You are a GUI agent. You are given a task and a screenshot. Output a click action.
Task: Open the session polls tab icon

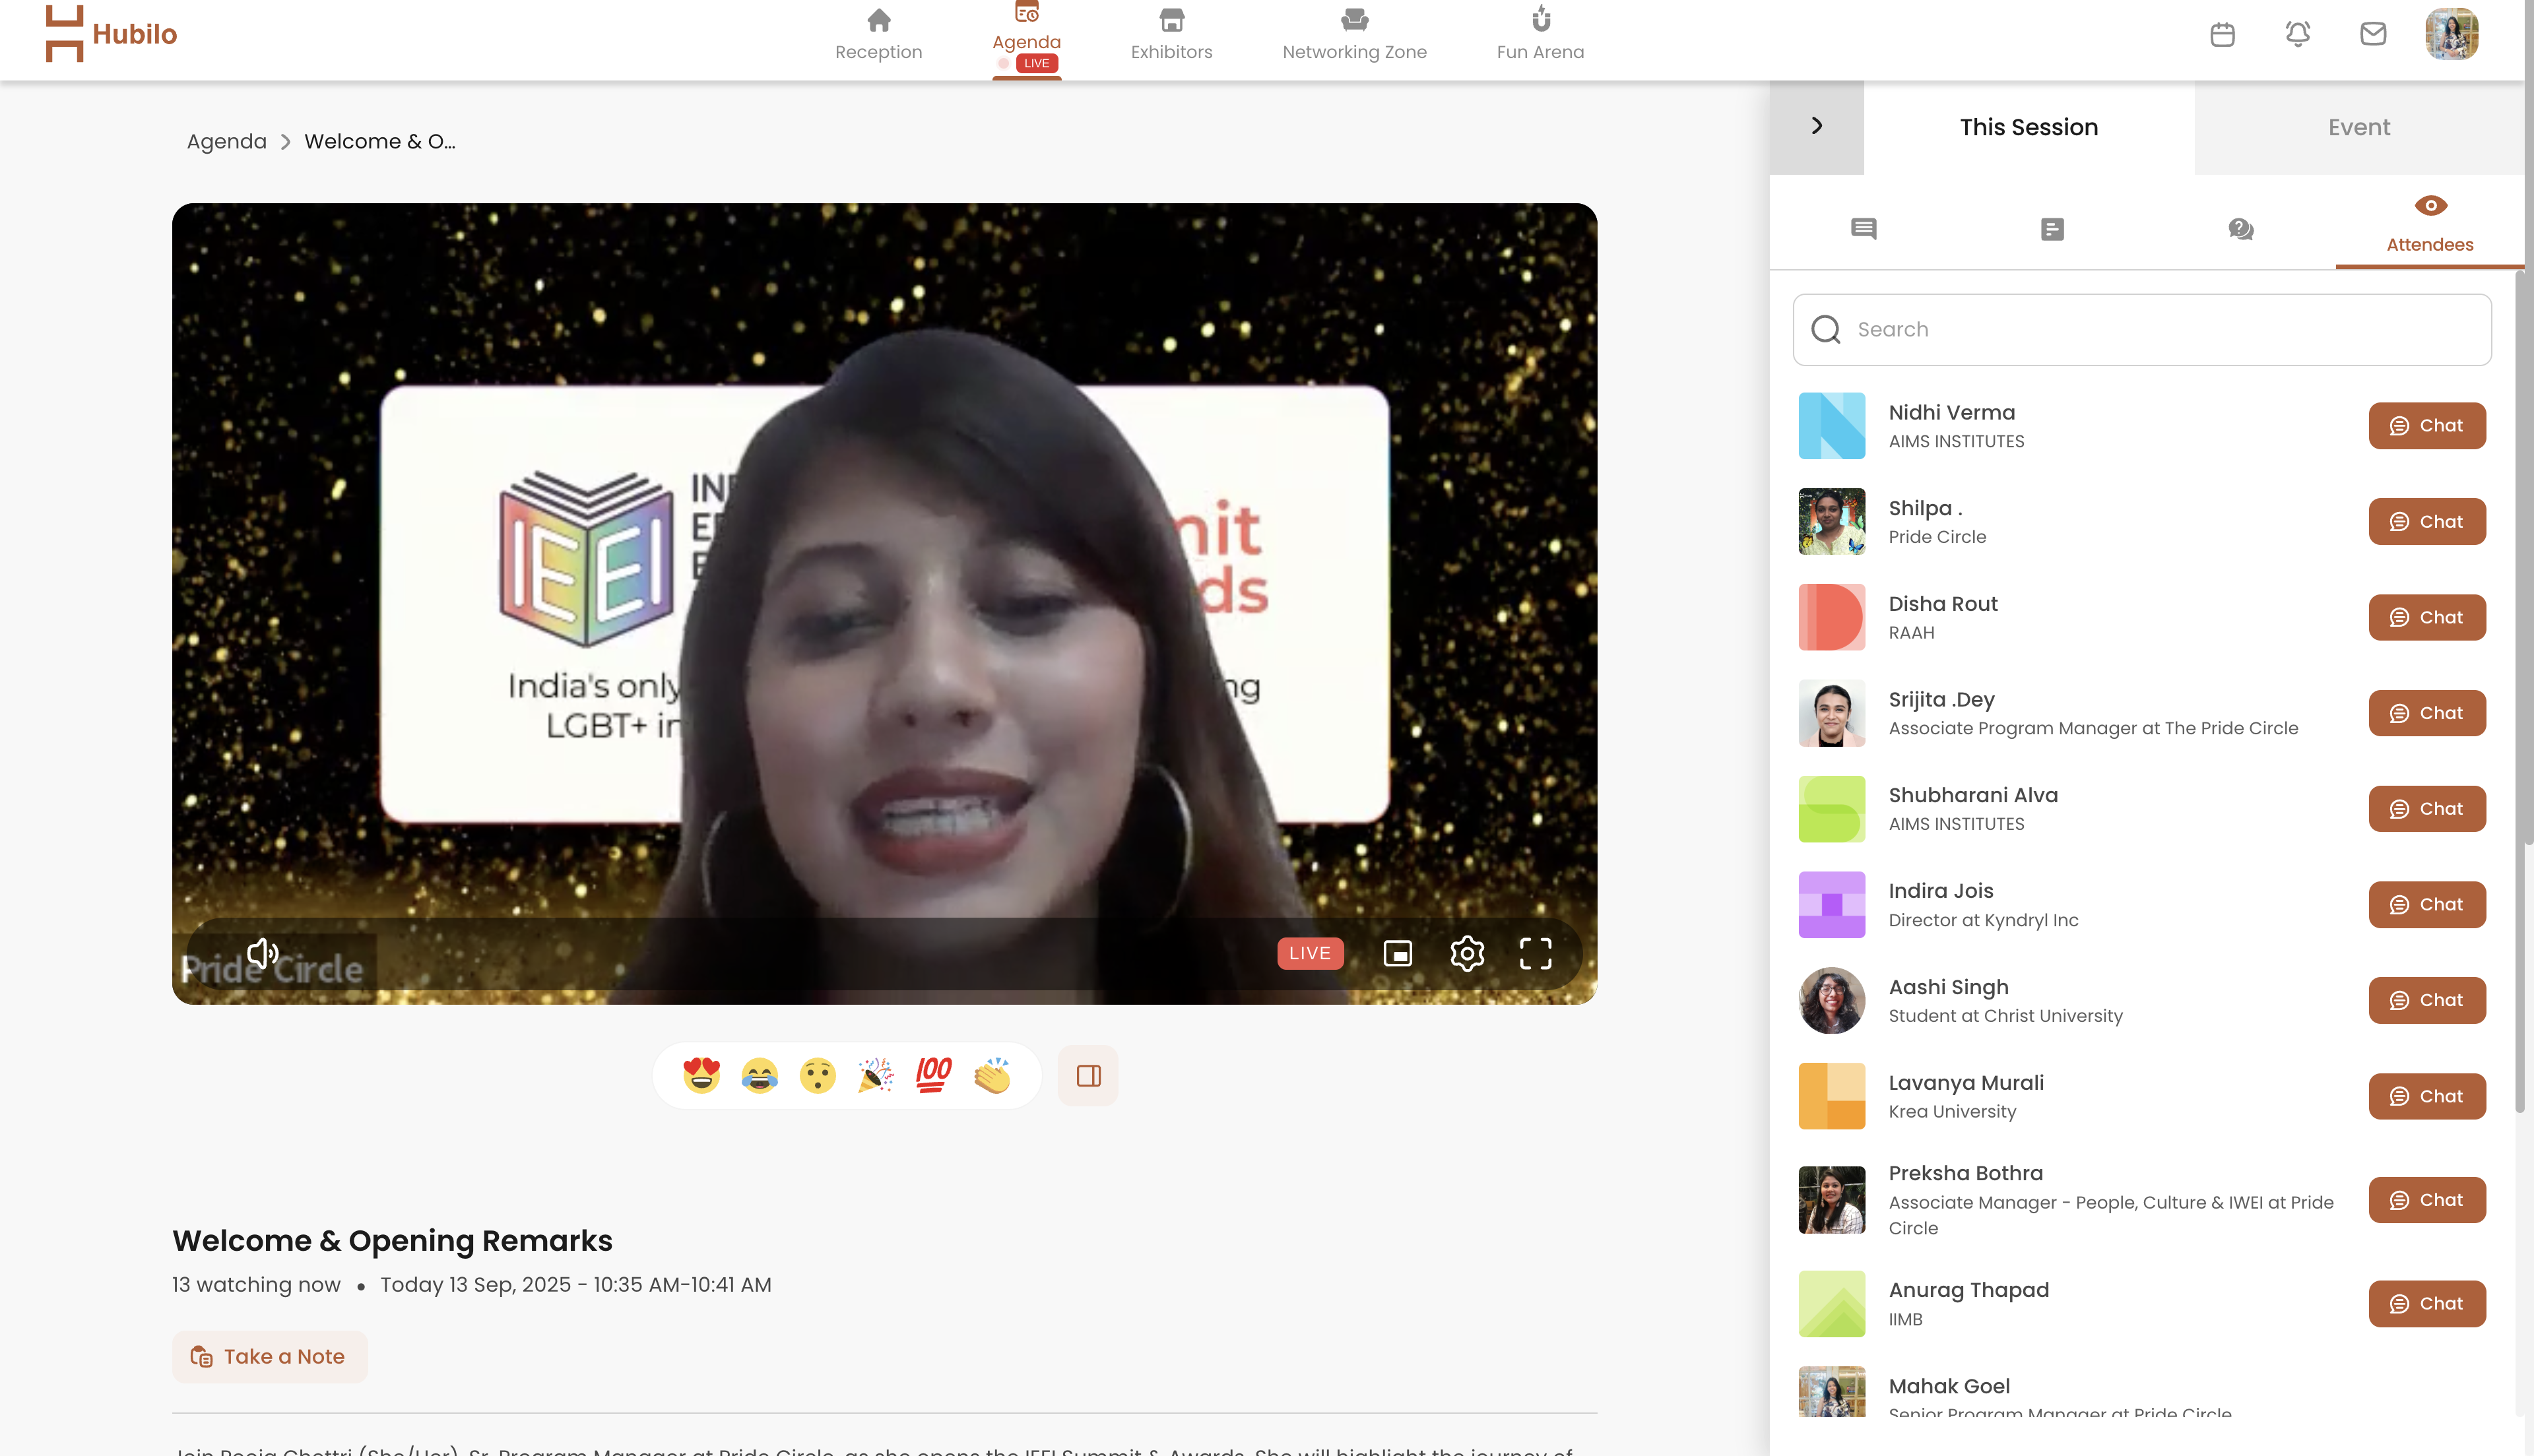click(2052, 229)
